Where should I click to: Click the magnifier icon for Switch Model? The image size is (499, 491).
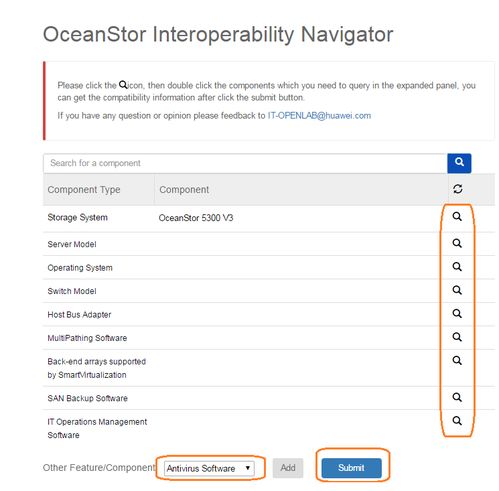click(457, 290)
